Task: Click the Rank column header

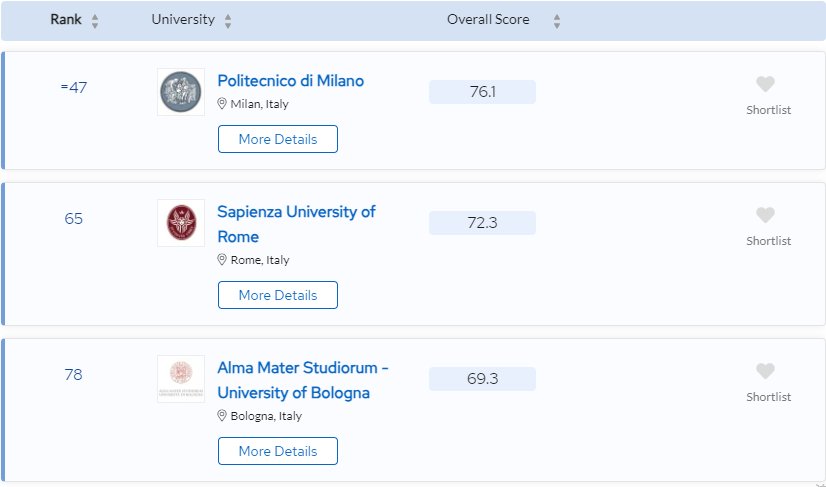Action: (66, 20)
